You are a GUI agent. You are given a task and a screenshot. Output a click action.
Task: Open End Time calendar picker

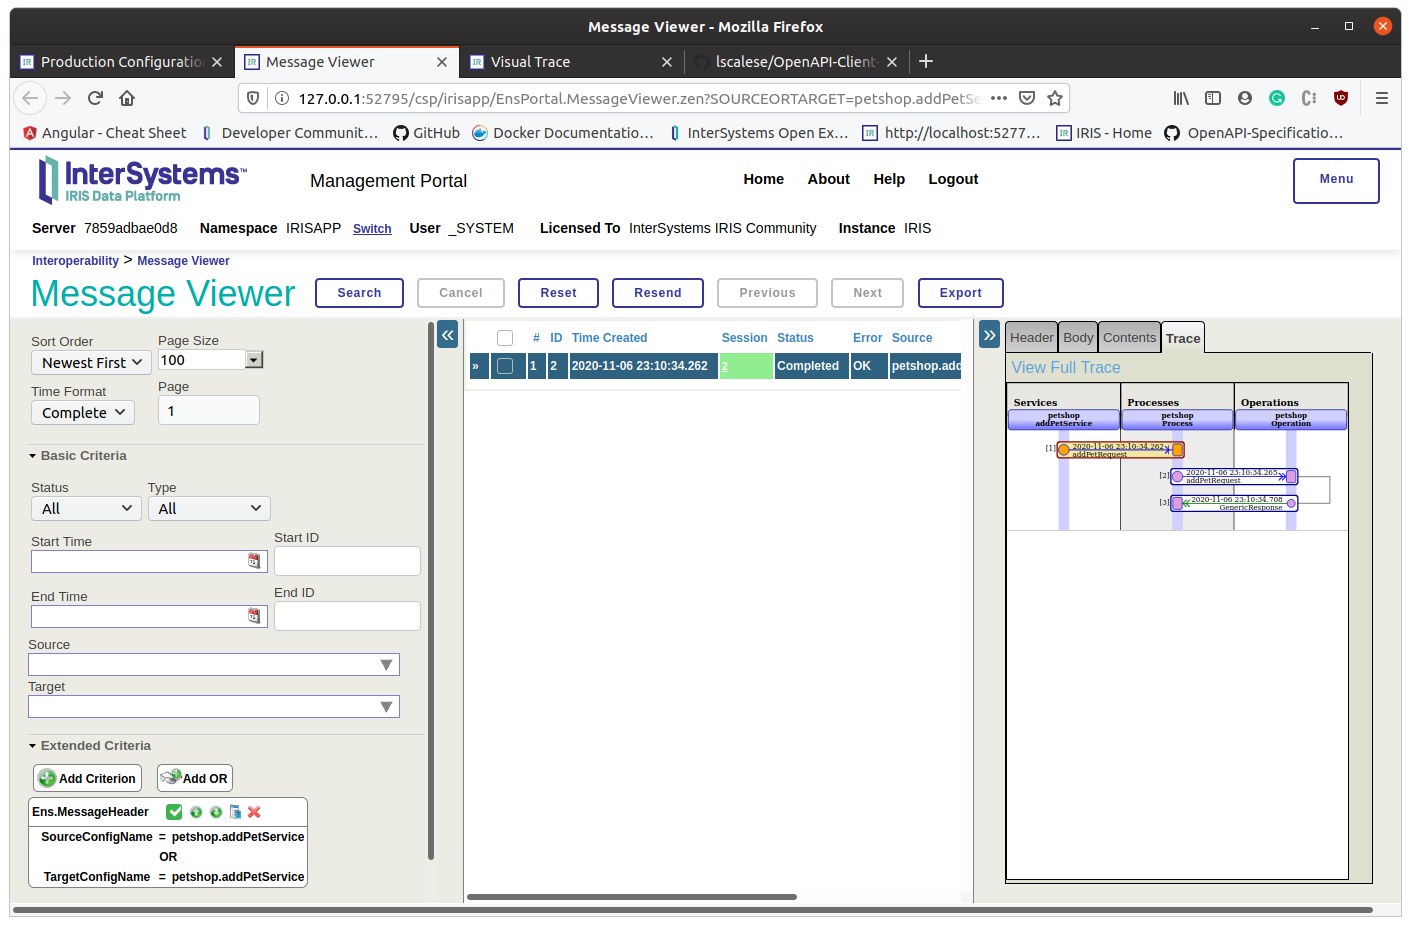point(254,616)
